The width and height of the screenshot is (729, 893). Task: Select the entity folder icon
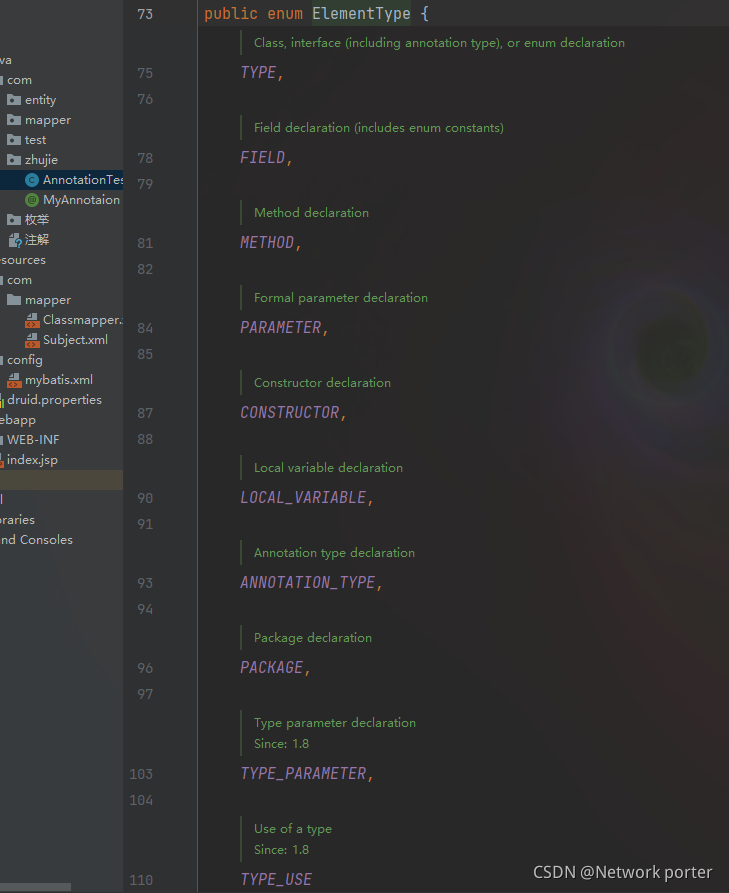click(x=14, y=100)
